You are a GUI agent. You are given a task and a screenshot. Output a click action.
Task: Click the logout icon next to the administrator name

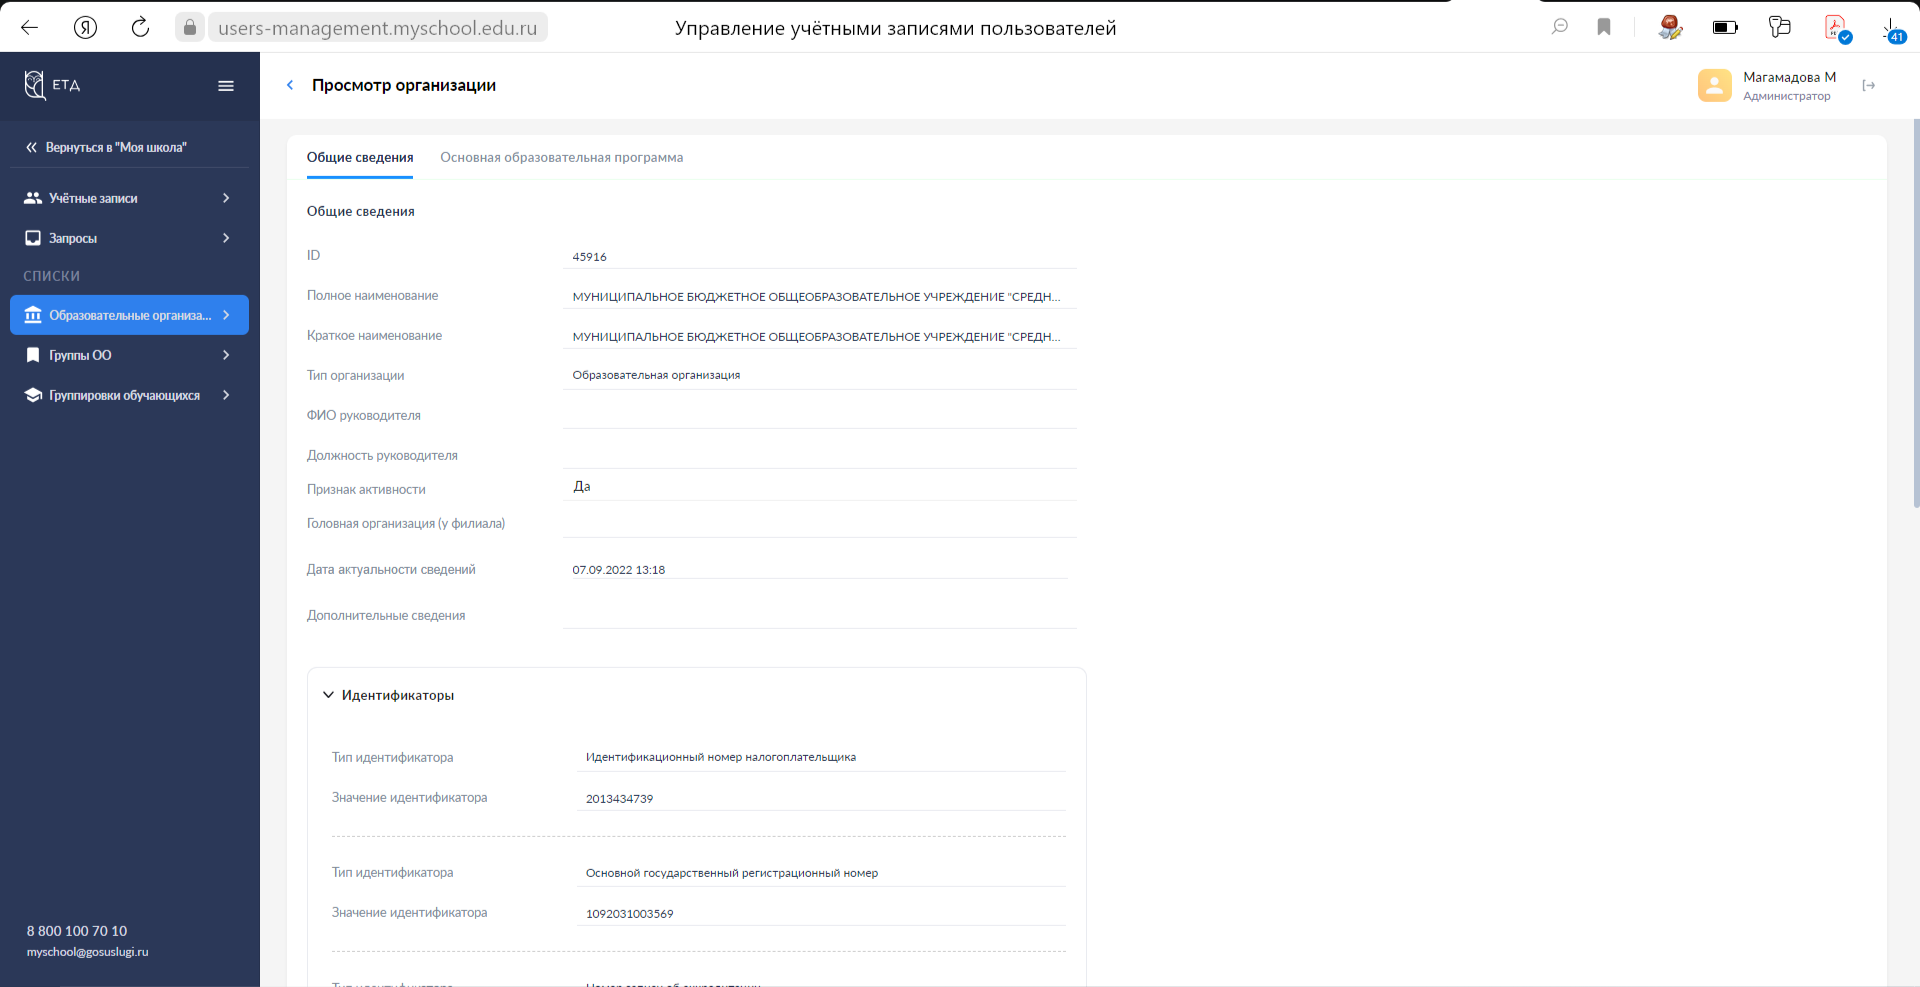(x=1868, y=86)
